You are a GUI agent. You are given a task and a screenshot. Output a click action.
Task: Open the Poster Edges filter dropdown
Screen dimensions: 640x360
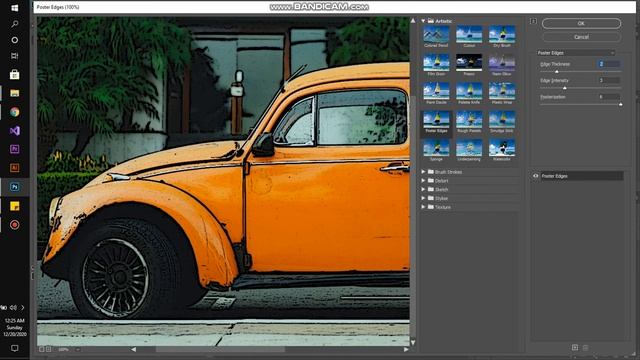click(576, 53)
